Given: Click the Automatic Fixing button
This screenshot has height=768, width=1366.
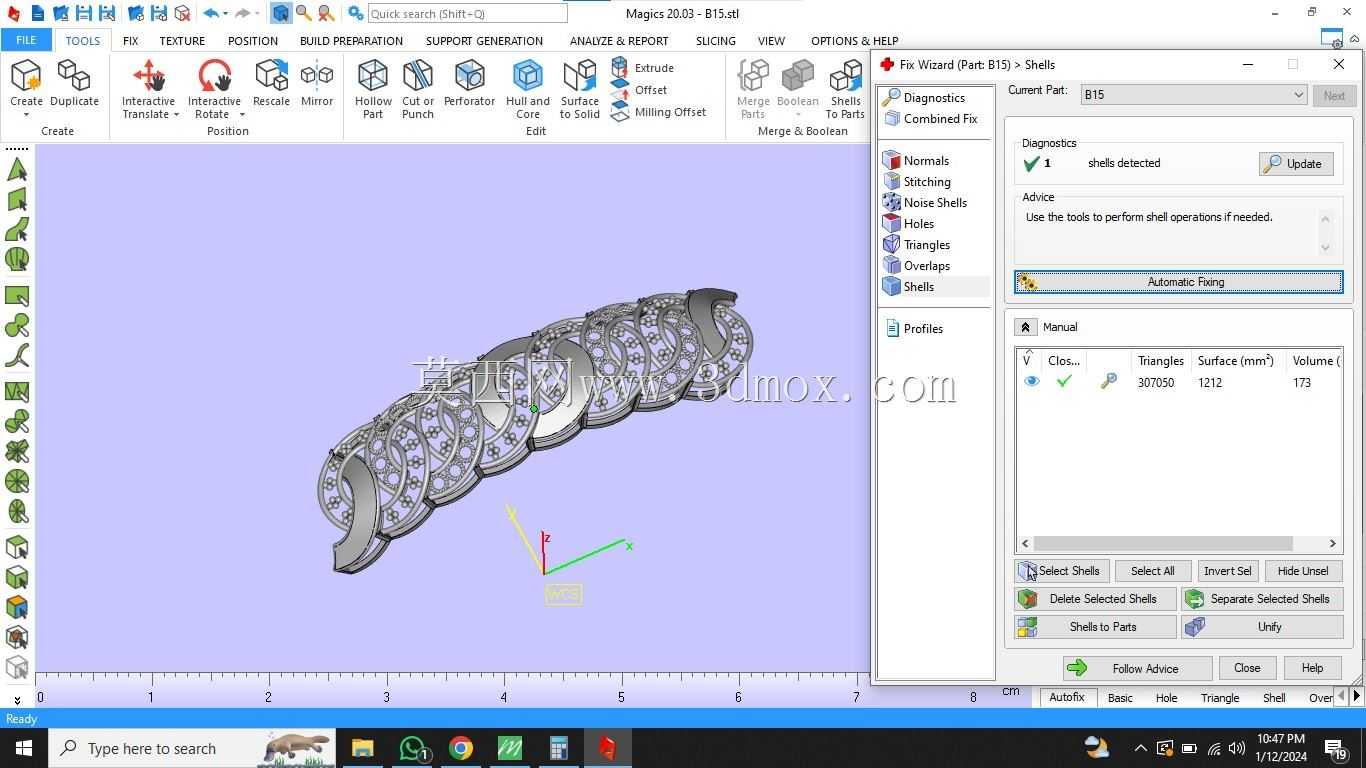Looking at the screenshot, I should pos(1179,282).
